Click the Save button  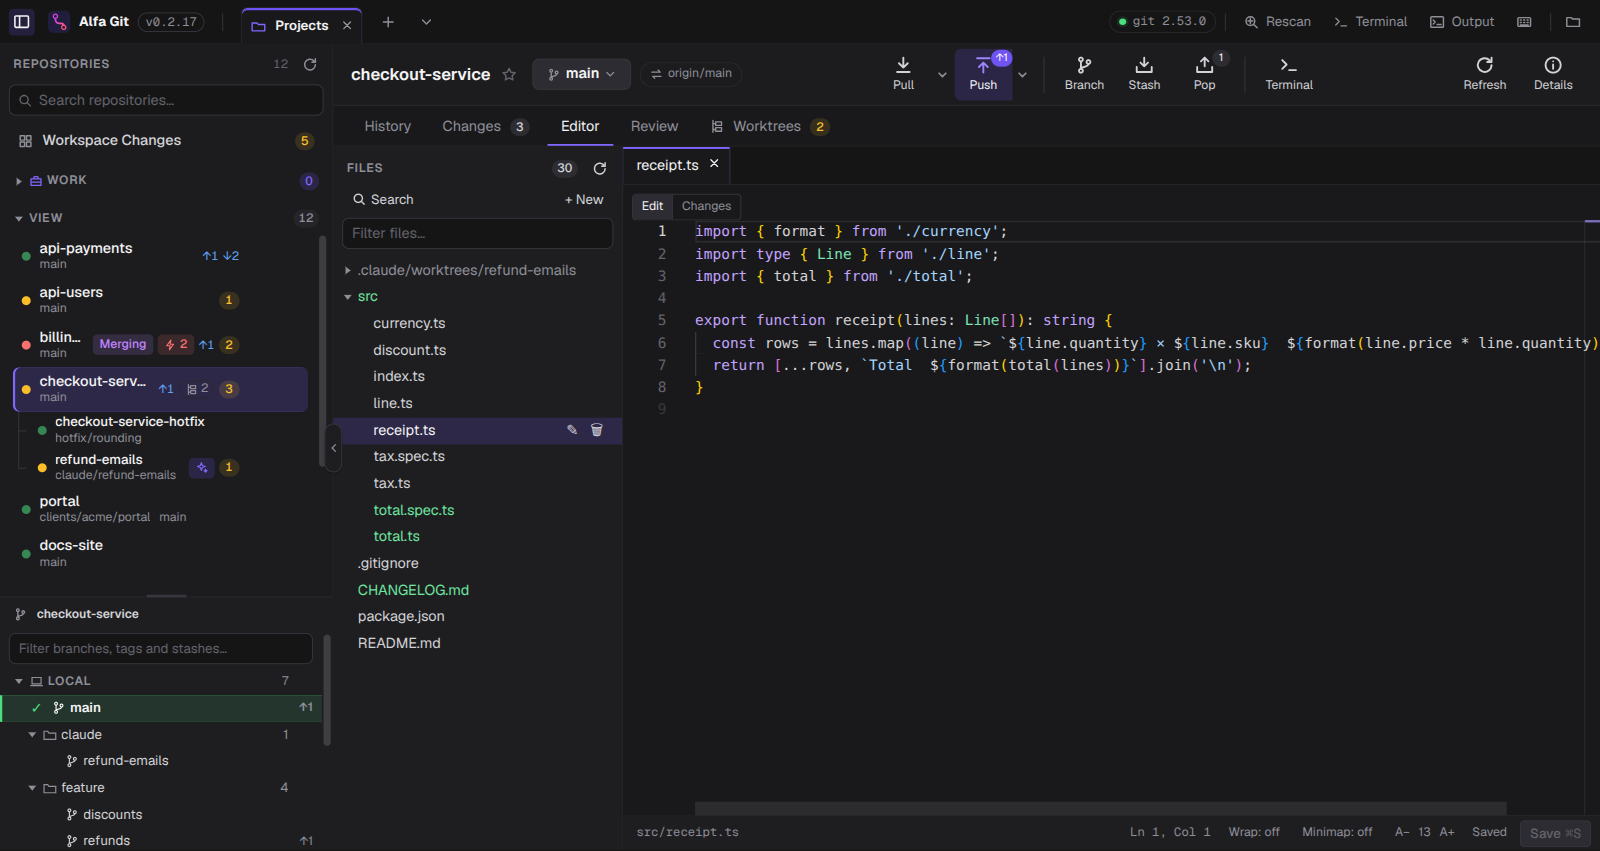(1555, 833)
